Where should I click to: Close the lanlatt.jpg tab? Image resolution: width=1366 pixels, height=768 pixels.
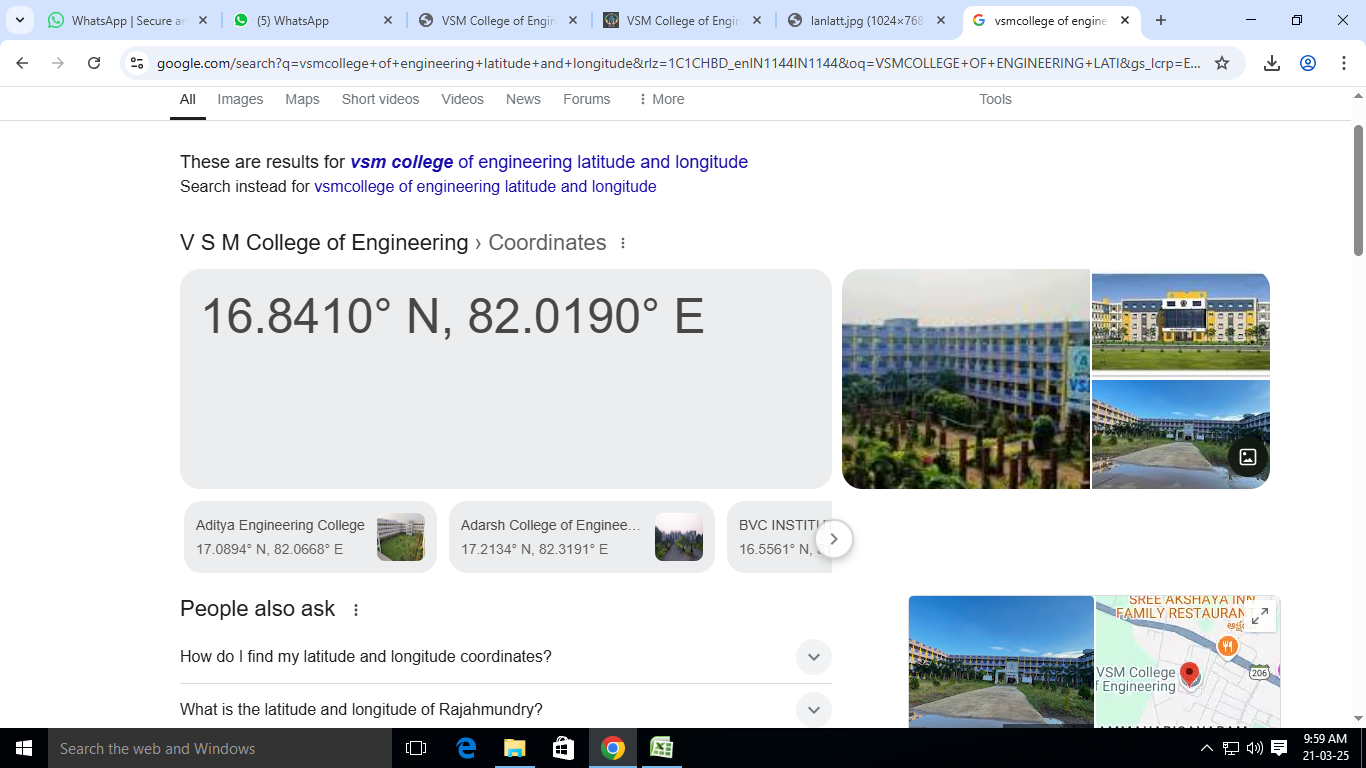point(941,20)
